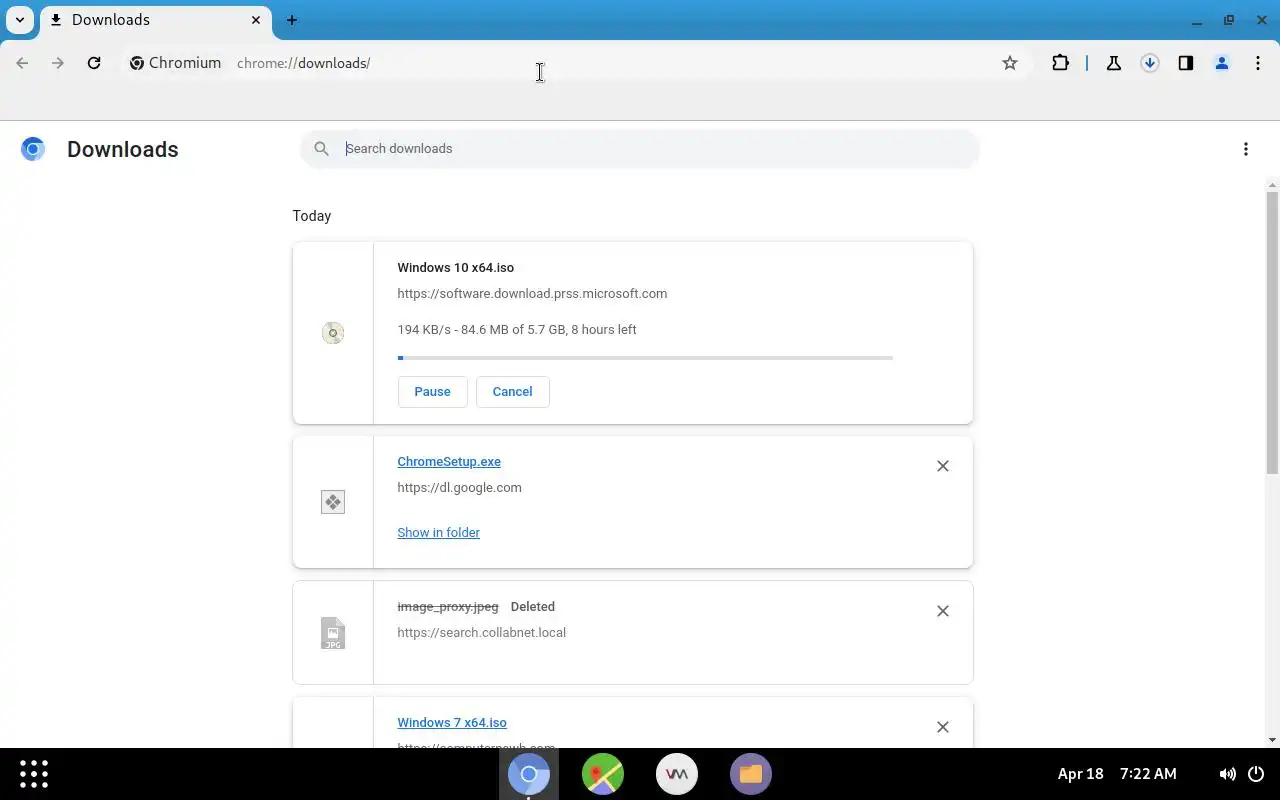Screen dimensions: 1280x800
Task: Launch Maps from the taskbar
Action: 603,774
